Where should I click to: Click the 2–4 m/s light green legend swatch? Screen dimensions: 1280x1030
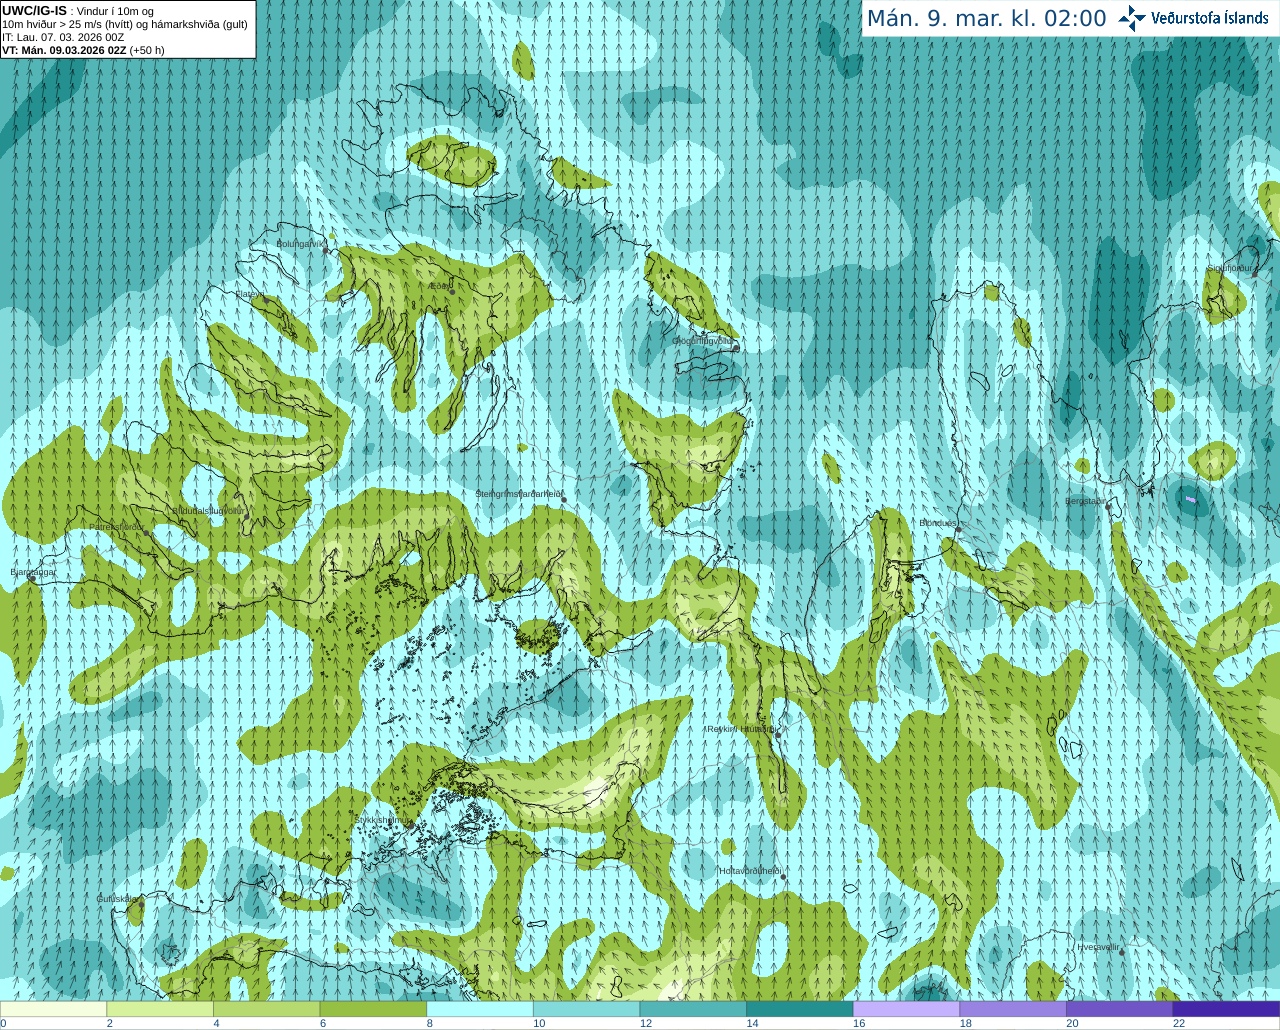[x=160, y=1009]
